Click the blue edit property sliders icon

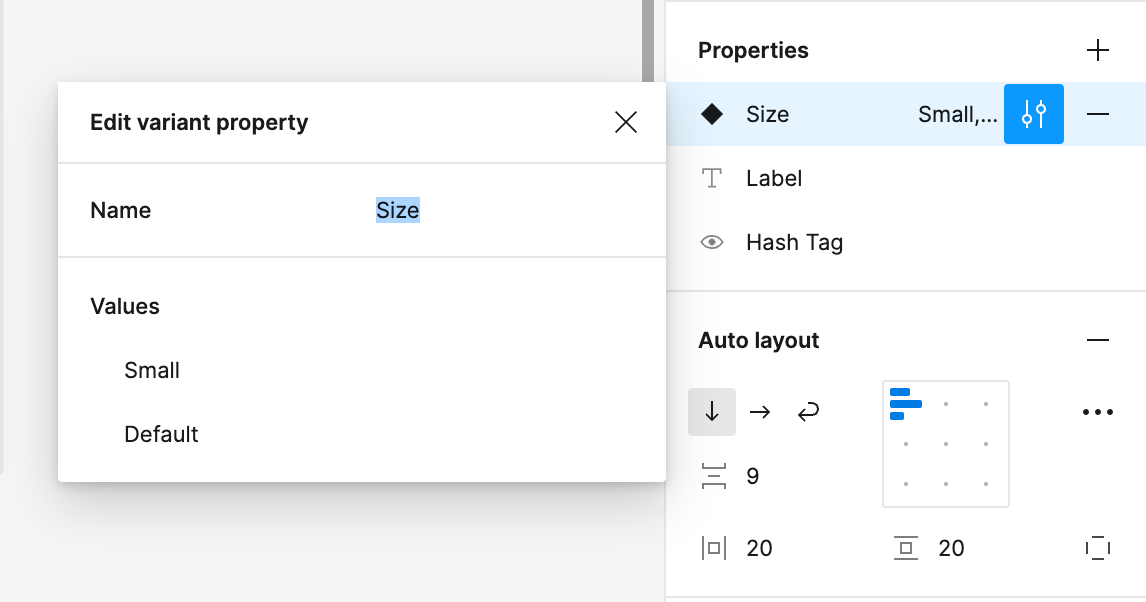pyautogui.click(x=1033, y=114)
